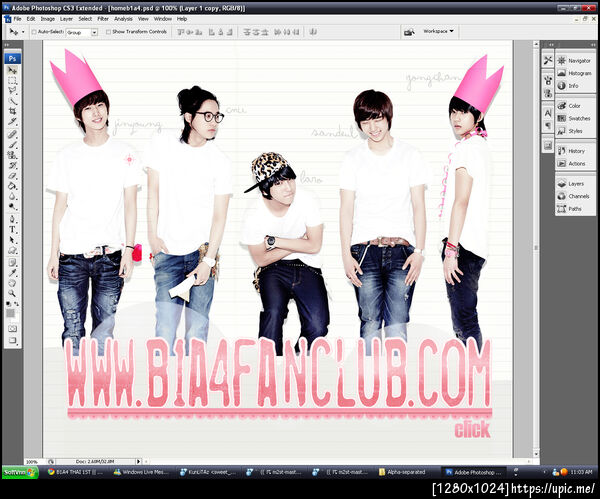Select the History Brush tool
Screen dimensions: 600x499
click(13, 165)
